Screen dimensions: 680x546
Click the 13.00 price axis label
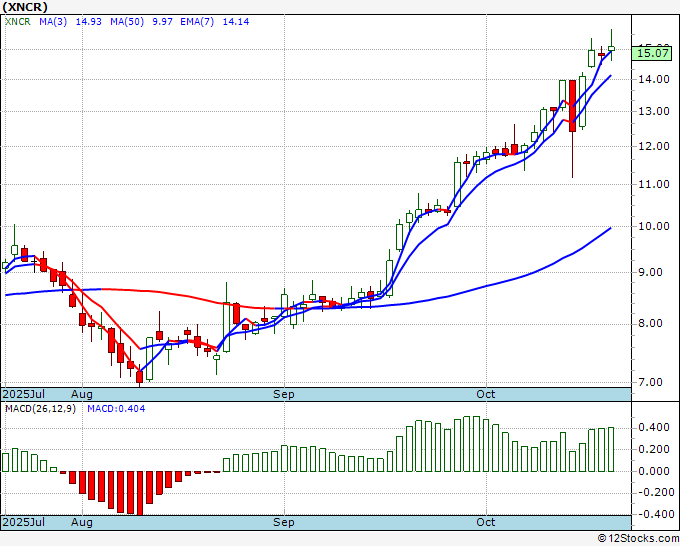(654, 111)
